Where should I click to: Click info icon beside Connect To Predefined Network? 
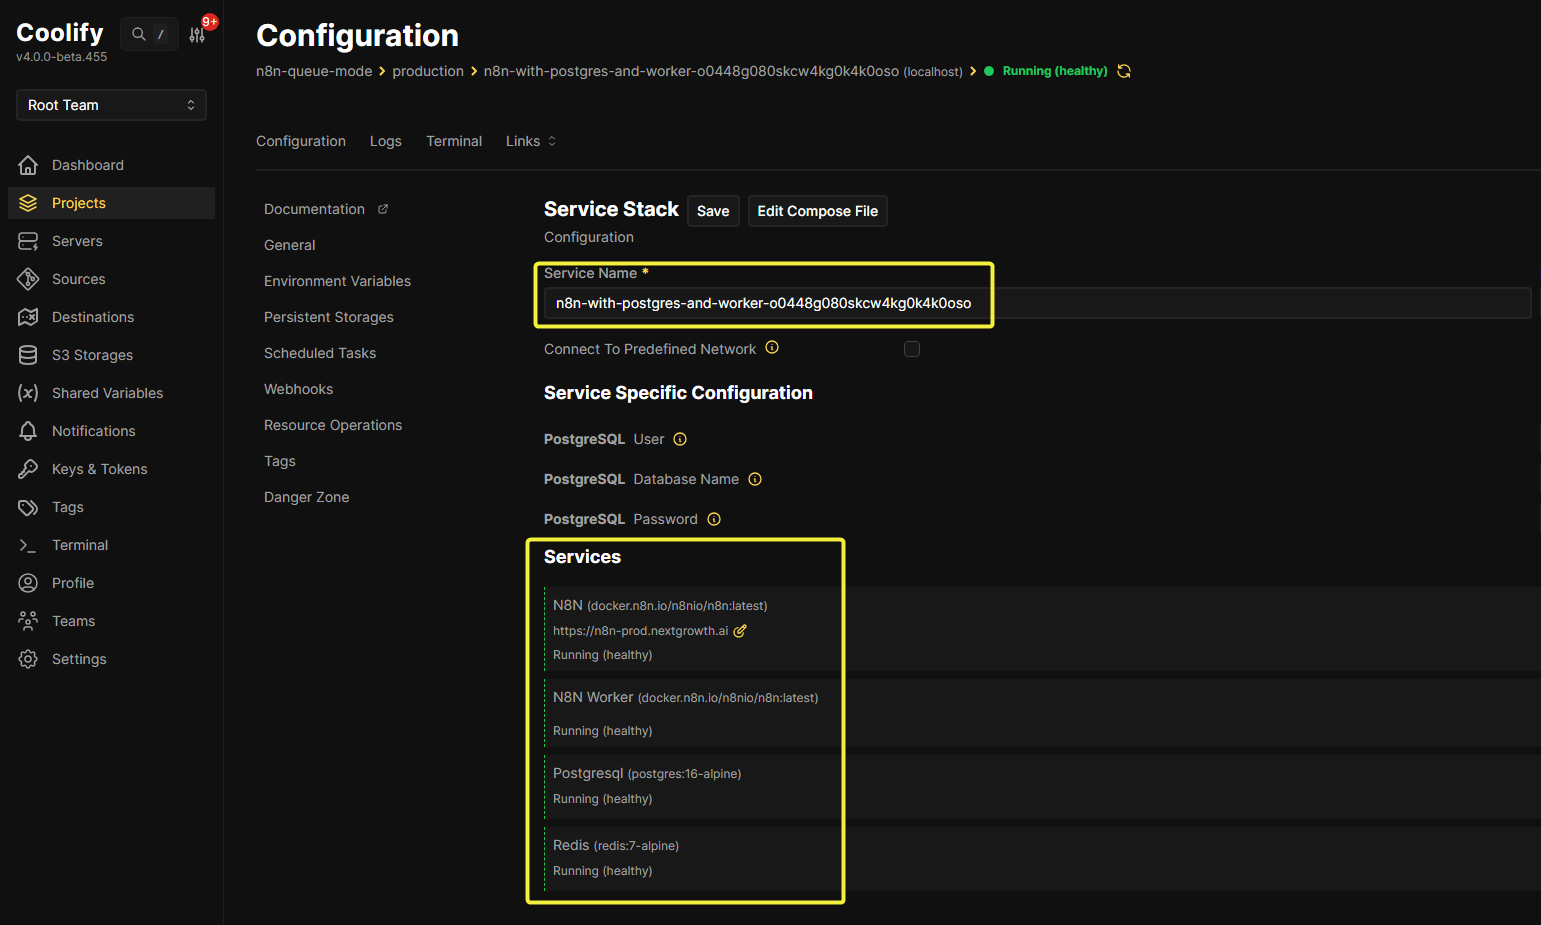click(772, 348)
